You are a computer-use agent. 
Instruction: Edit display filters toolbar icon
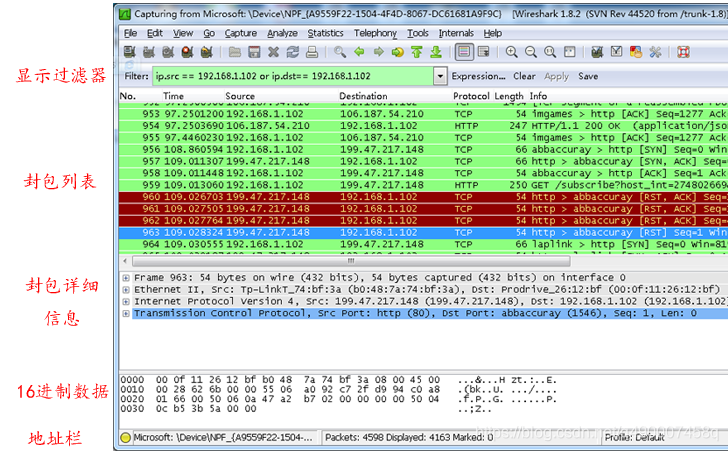617,52
